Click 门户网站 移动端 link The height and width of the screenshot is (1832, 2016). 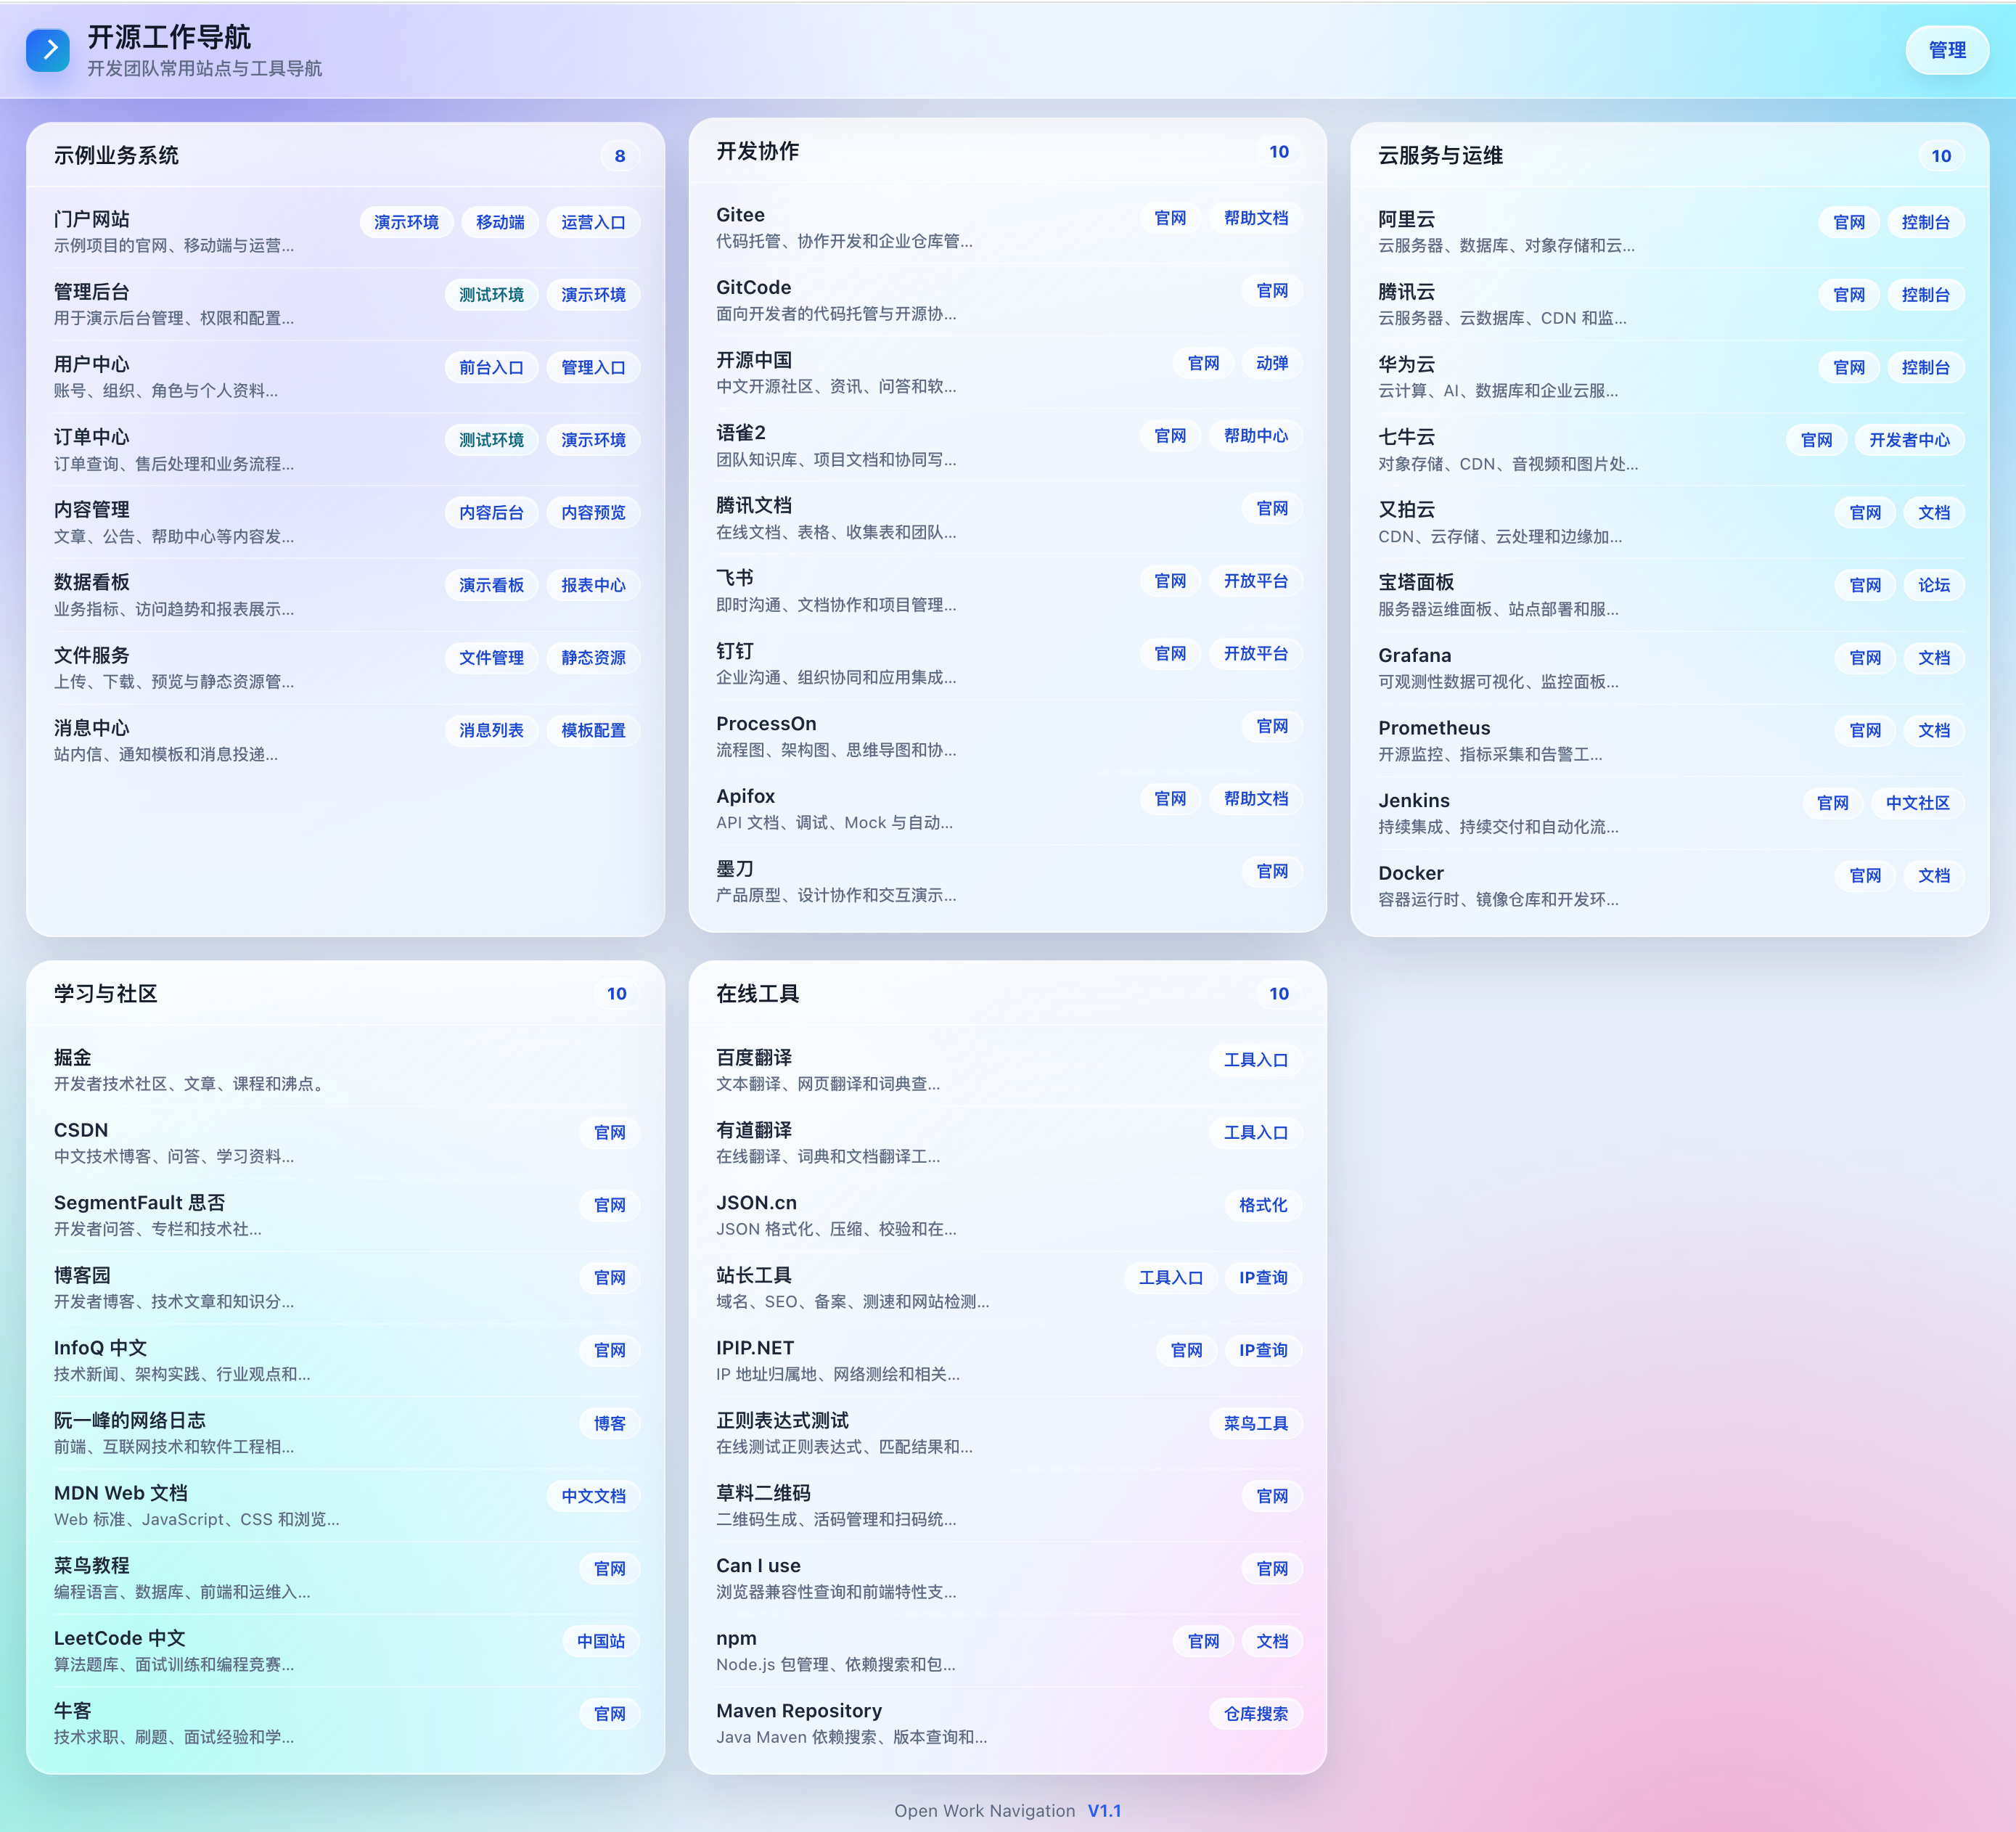[x=500, y=222]
